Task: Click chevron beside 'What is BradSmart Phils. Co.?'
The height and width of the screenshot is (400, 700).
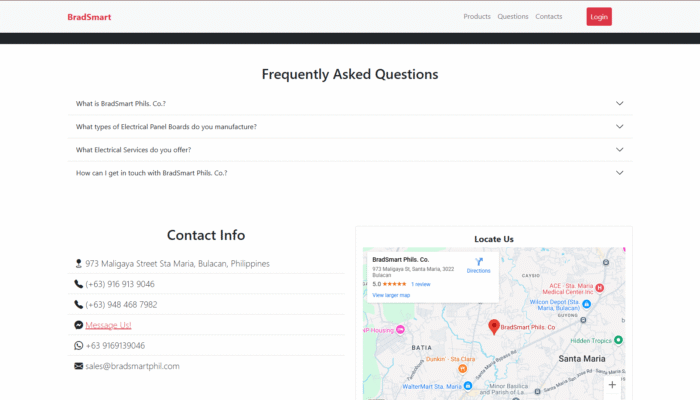Action: click(x=620, y=104)
